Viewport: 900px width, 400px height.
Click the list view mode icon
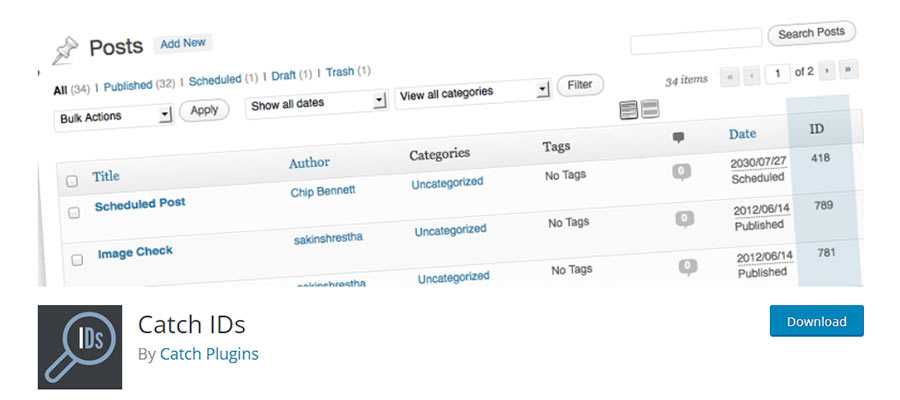629,110
